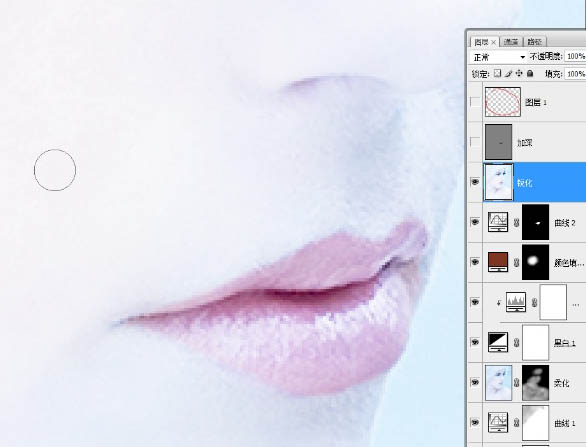Viewport: 586px width, 447px height.
Task: Open the 正常 blend mode dropdown
Action: click(499, 57)
